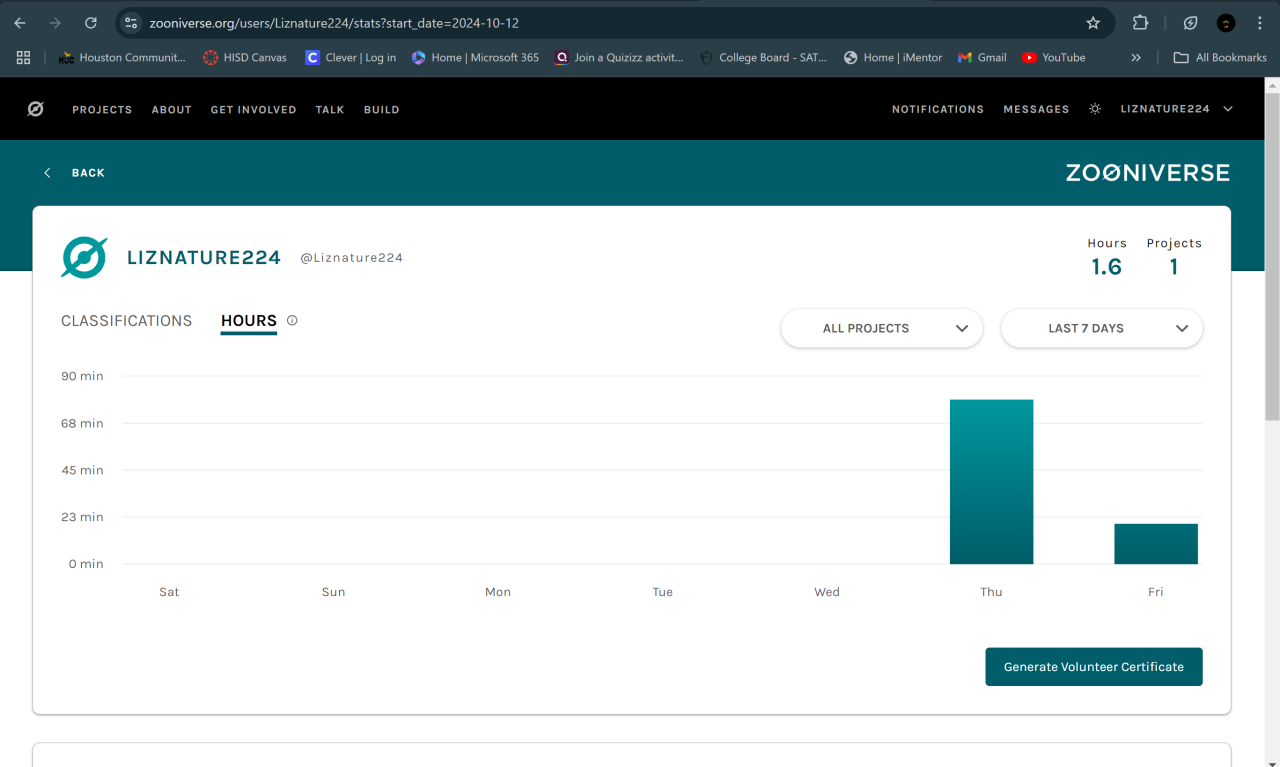Click the Thu axis label
Screen dimensions: 1280x767
[991, 592]
